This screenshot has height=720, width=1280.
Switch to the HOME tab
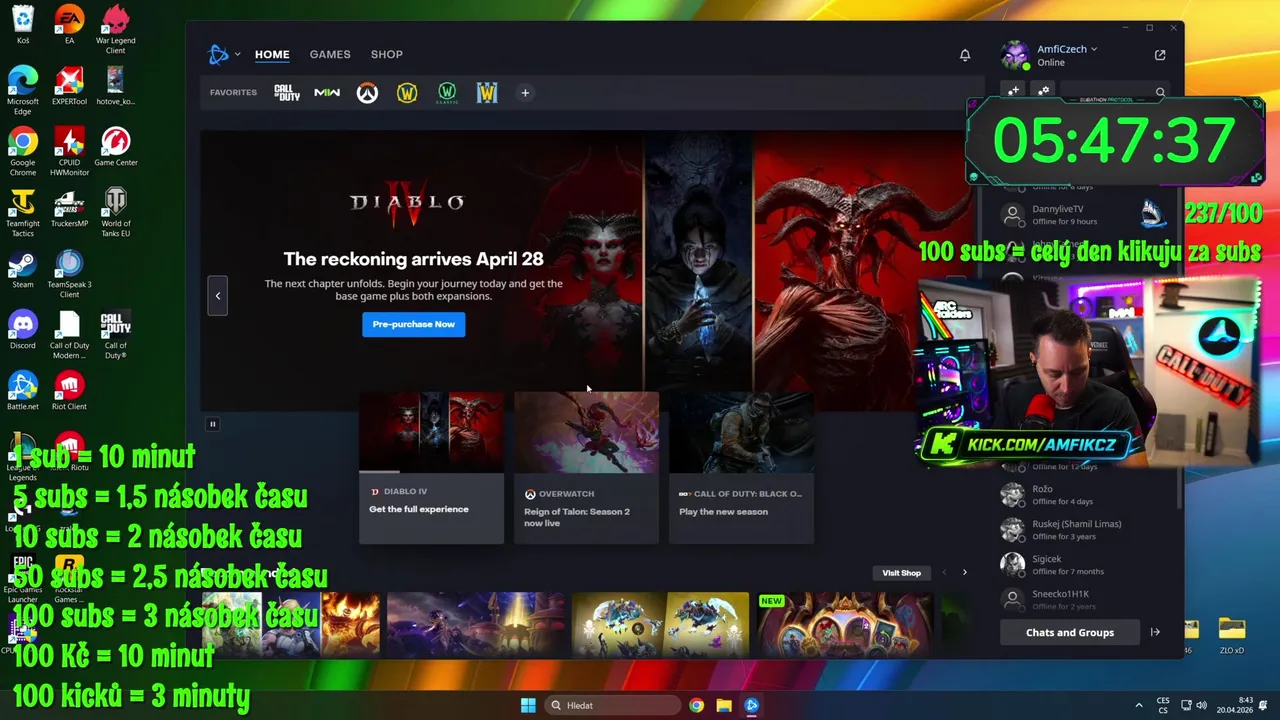(x=272, y=54)
